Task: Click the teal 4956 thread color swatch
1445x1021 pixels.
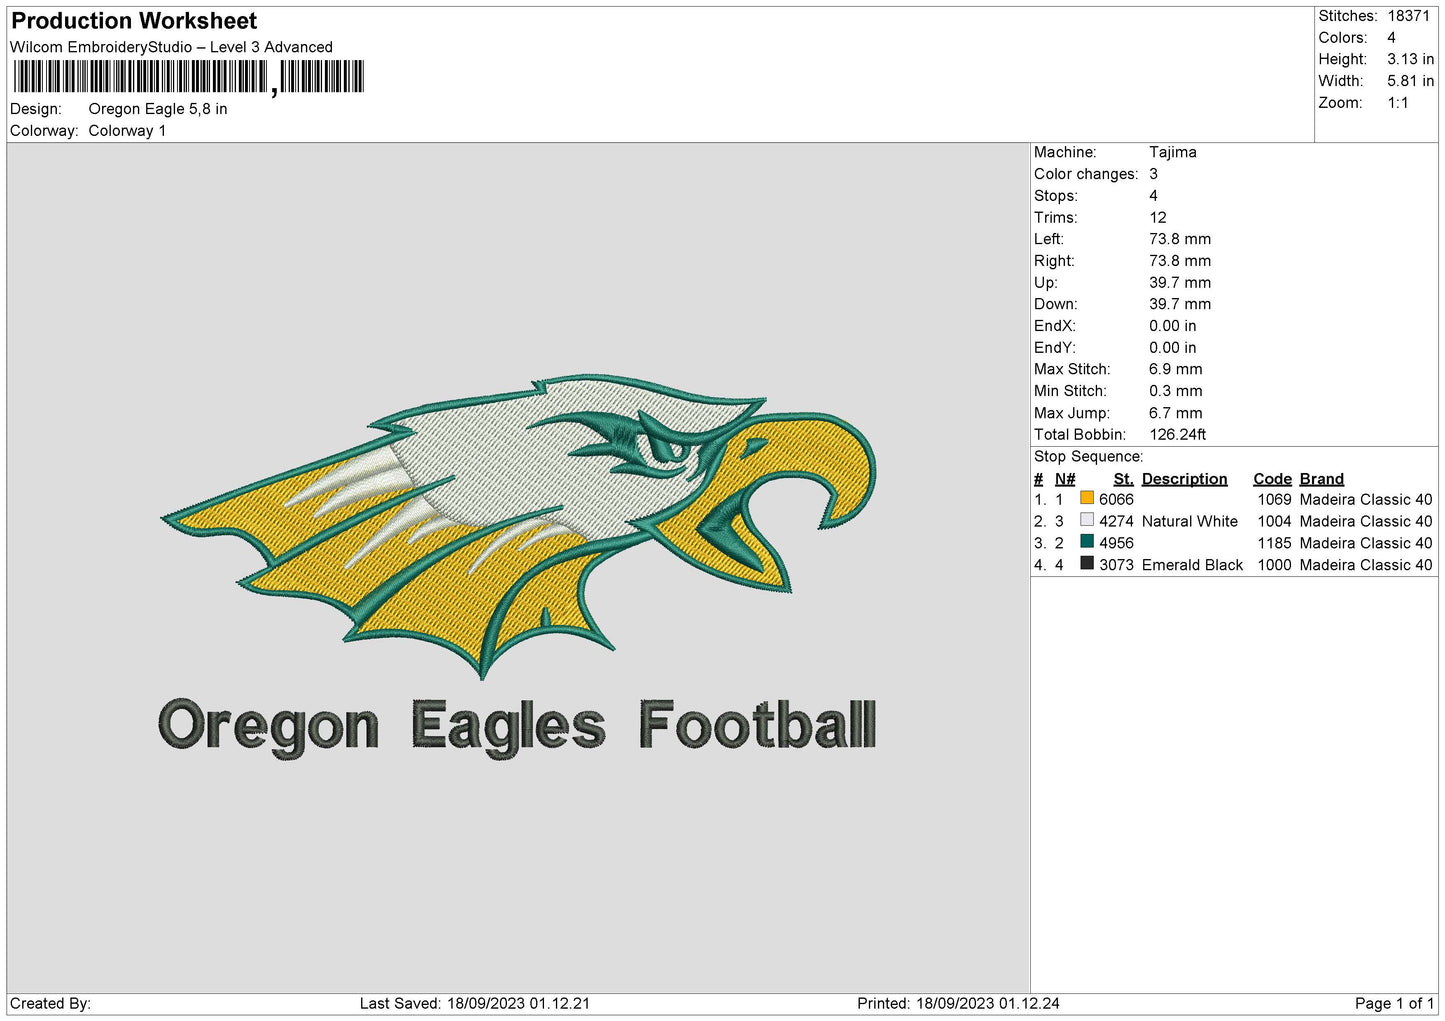Action: 1087,542
